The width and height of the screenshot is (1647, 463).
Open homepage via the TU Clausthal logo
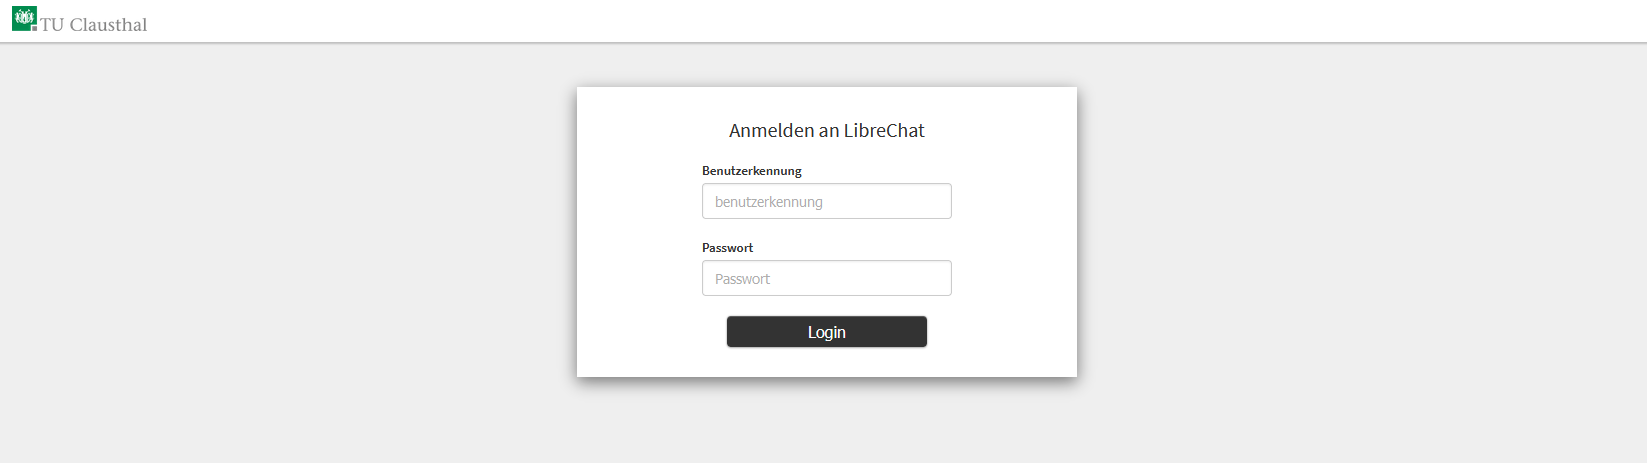(80, 21)
